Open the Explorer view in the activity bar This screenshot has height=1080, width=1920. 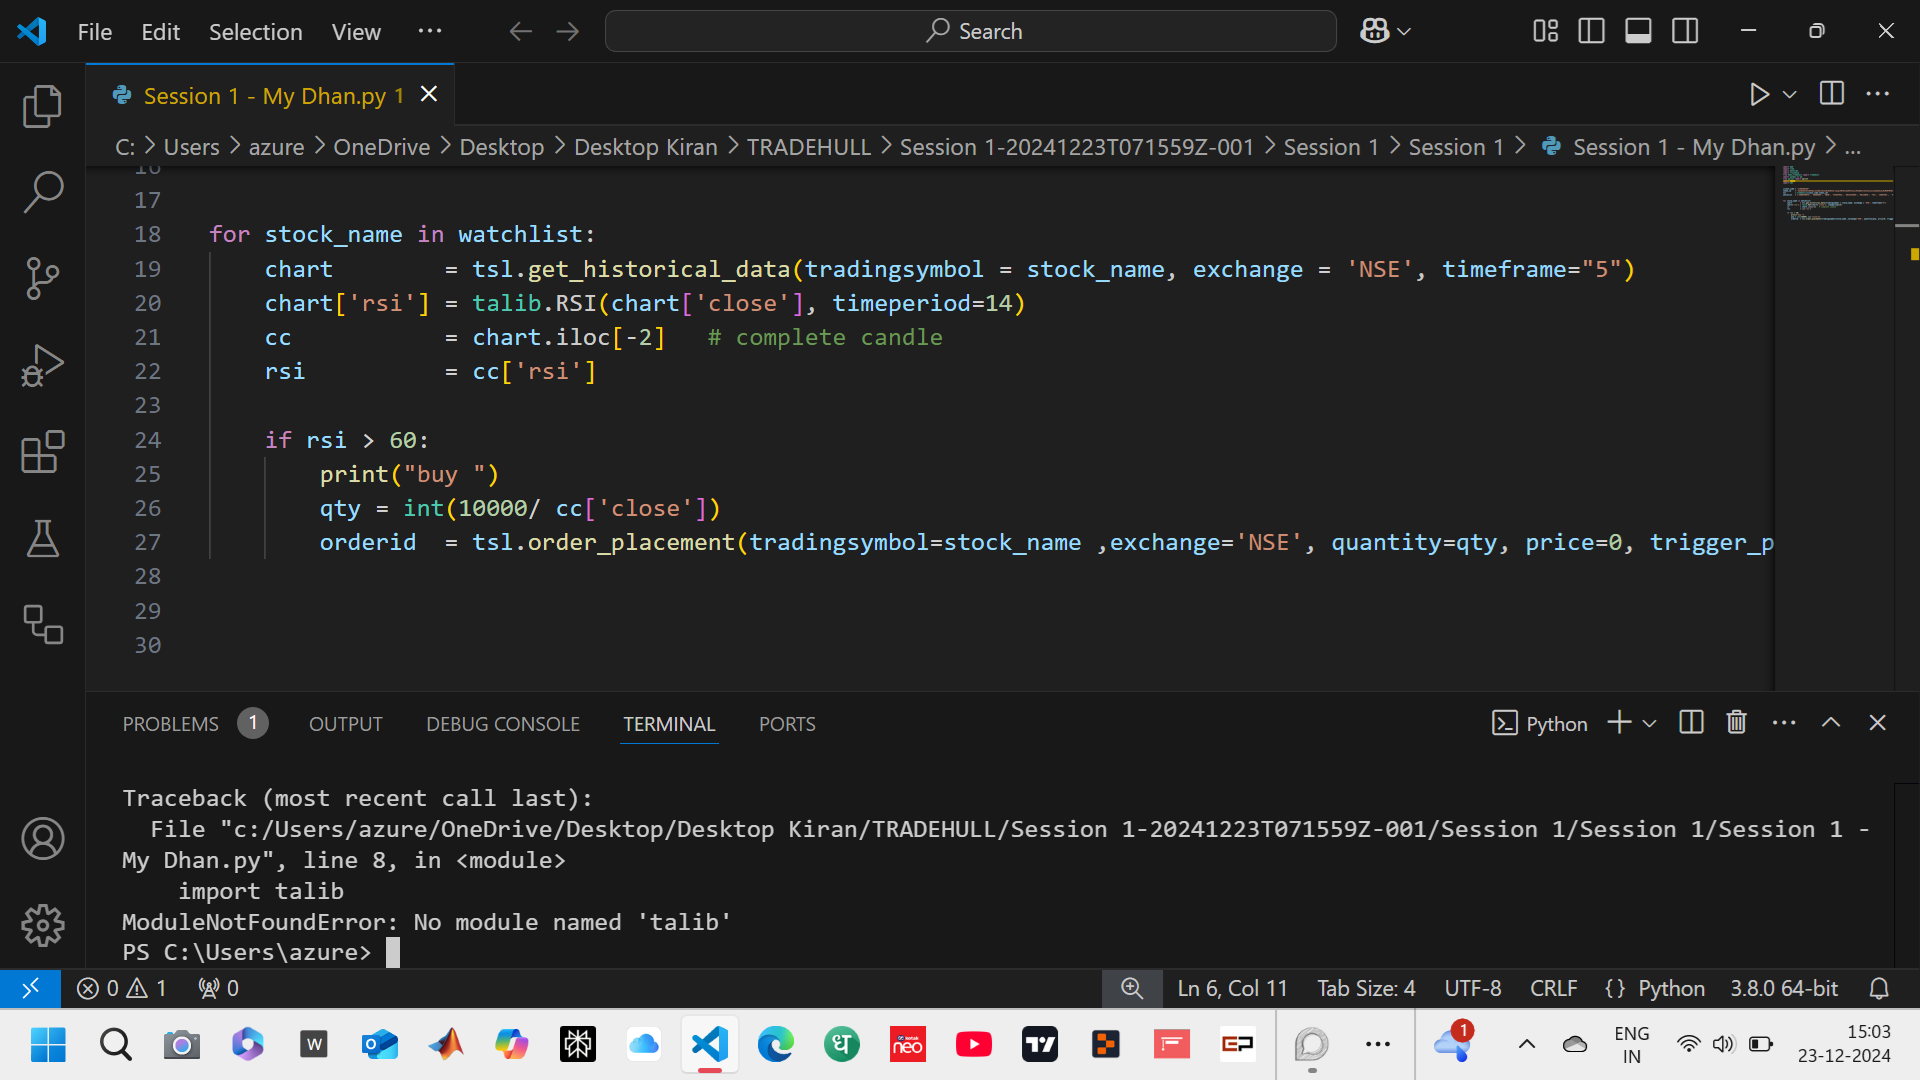[x=42, y=106]
